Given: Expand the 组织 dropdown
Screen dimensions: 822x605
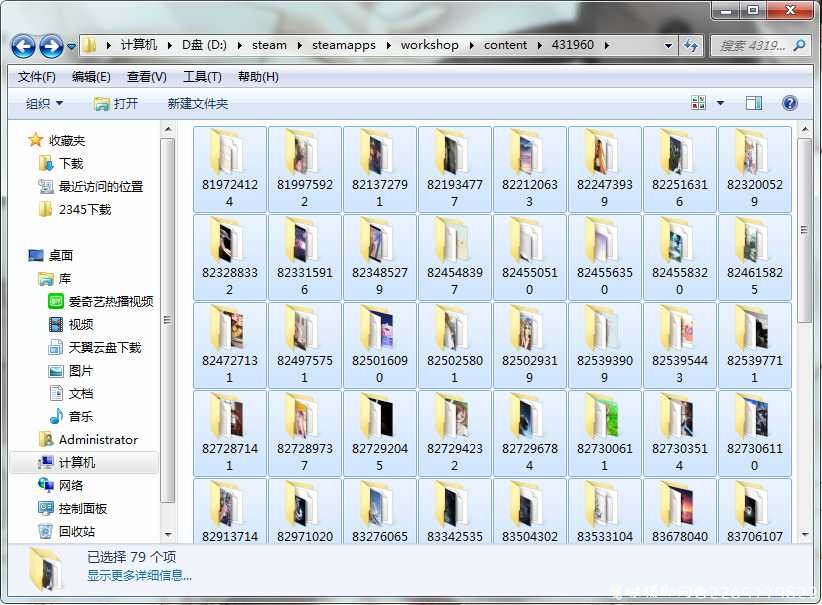Looking at the screenshot, I should click(x=44, y=103).
